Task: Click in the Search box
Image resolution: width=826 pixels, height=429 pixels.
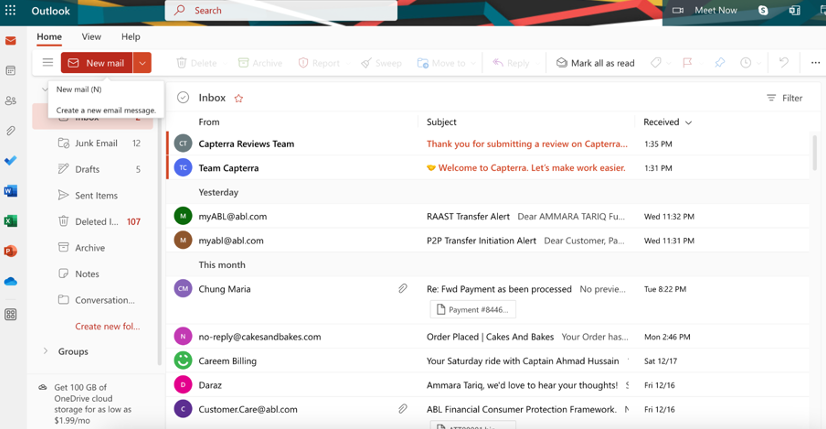Action: pyautogui.click(x=280, y=10)
